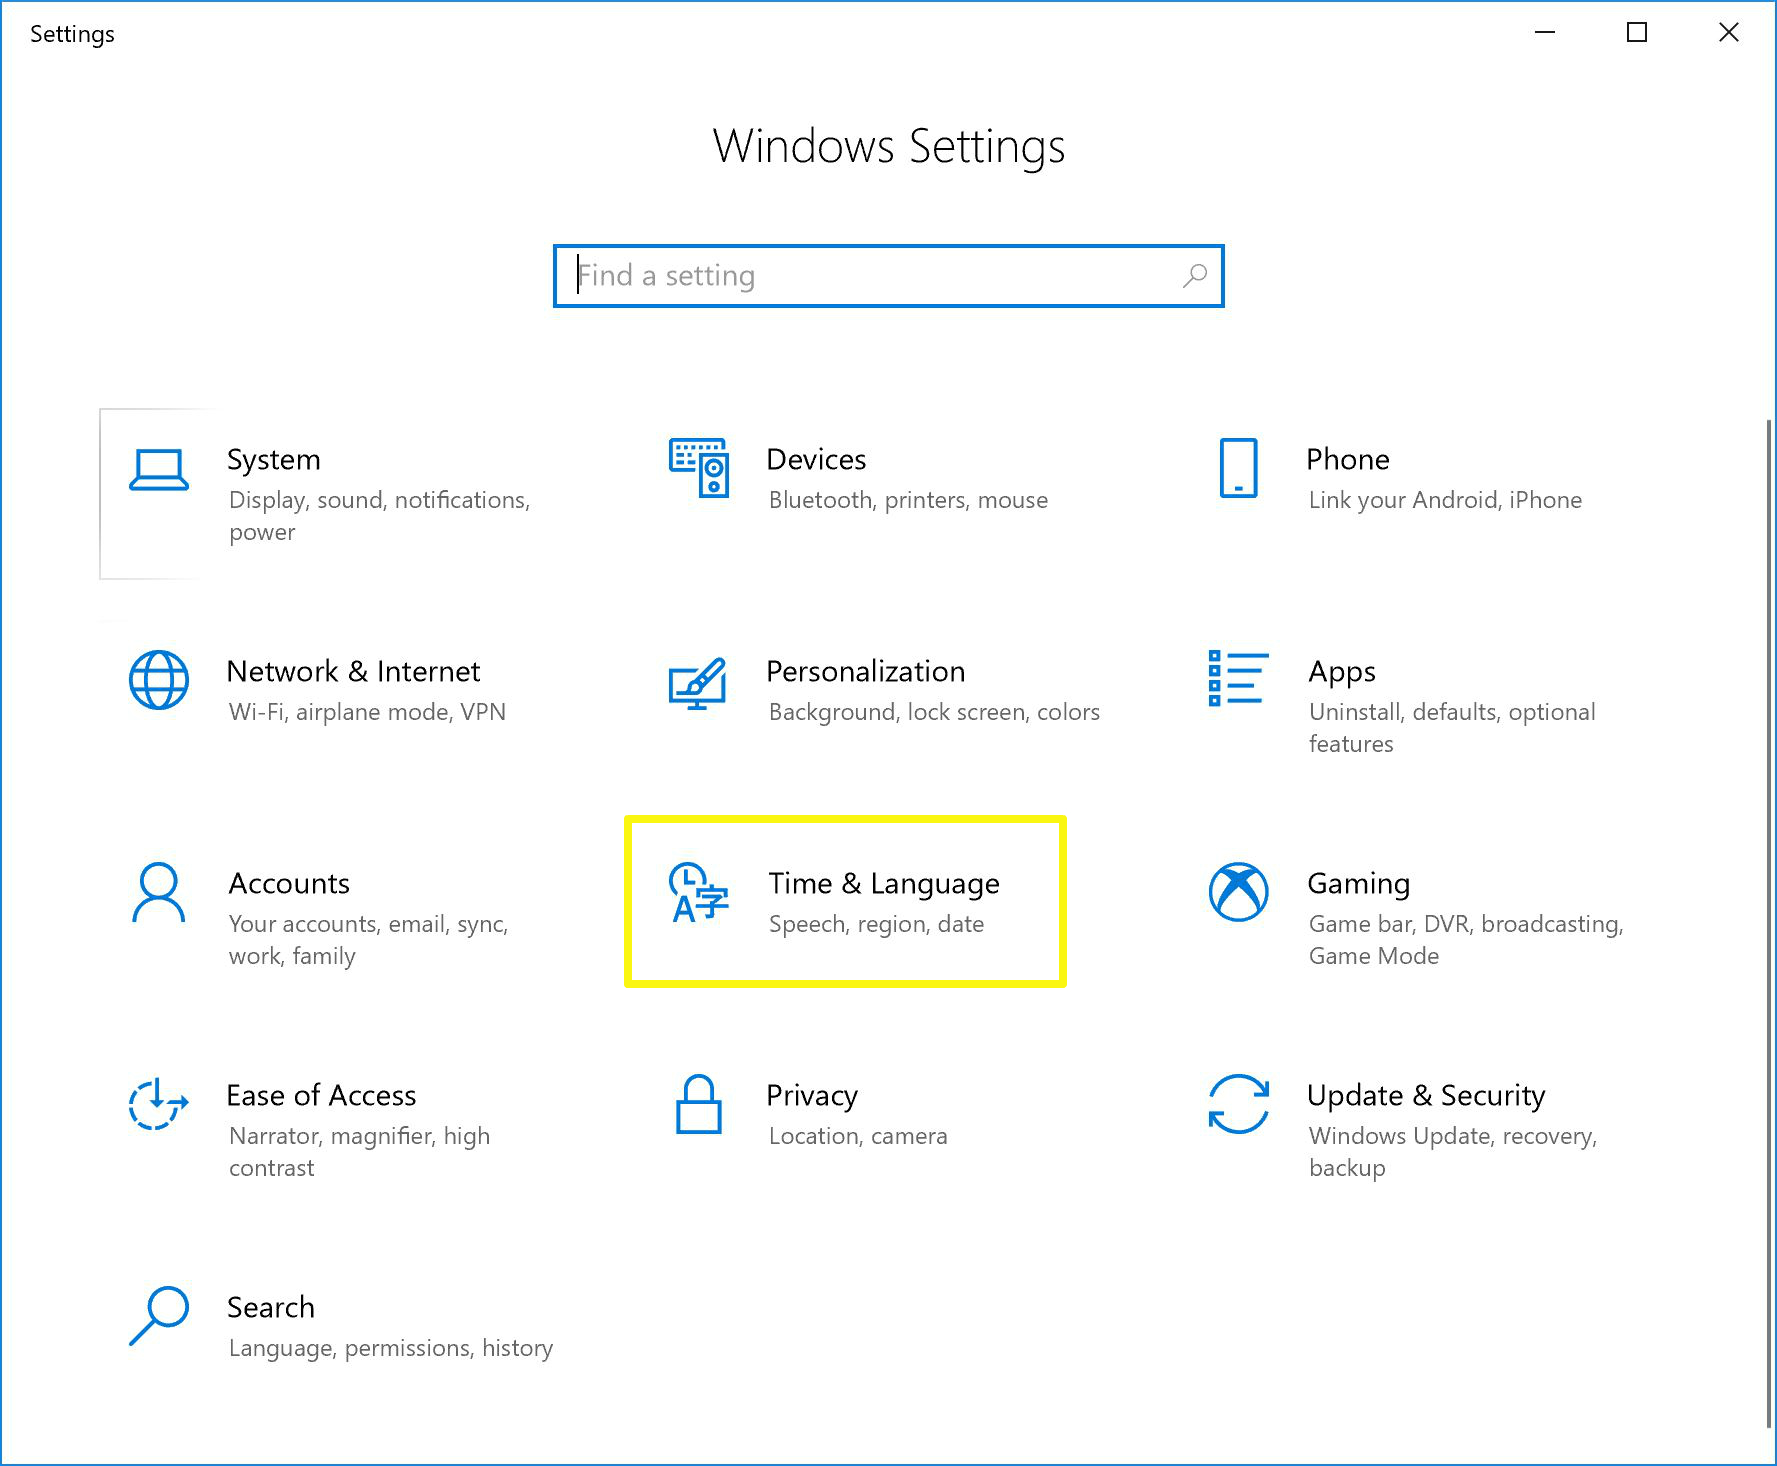
Task: Go to Devices settings heading
Action: pos(816,459)
